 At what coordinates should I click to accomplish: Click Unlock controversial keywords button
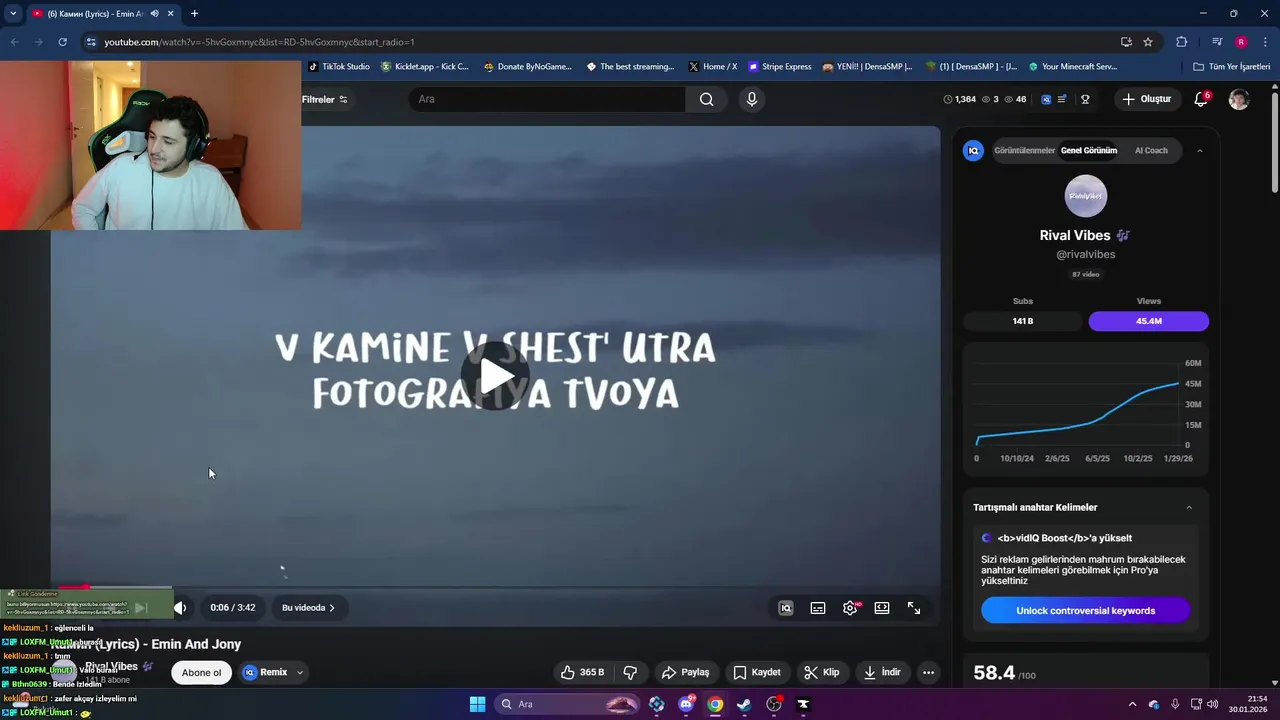(1086, 610)
